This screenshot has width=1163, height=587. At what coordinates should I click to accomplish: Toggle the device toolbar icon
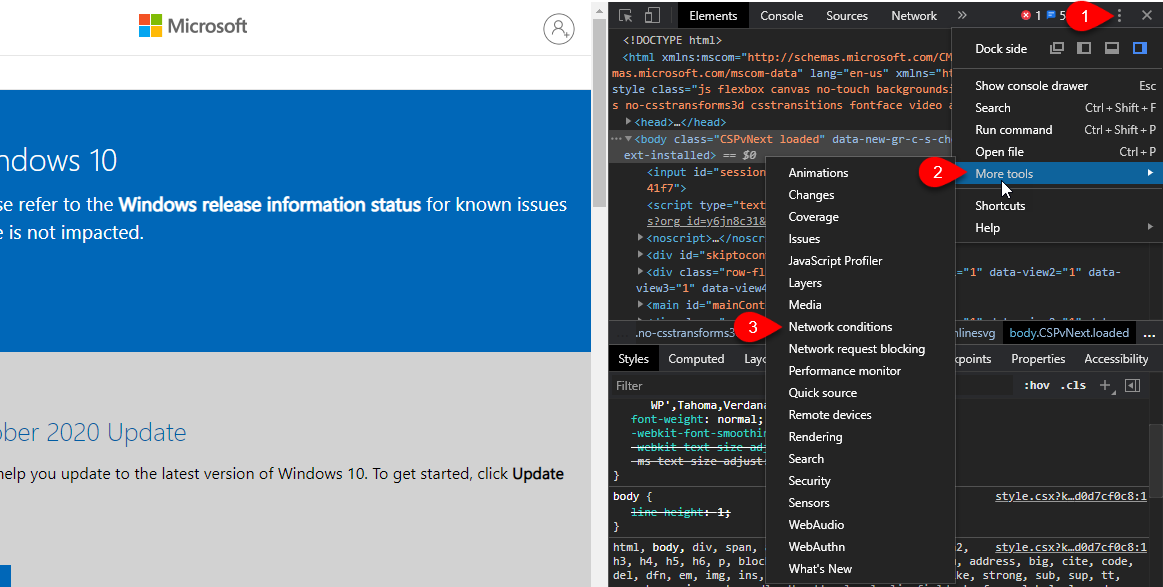point(651,16)
